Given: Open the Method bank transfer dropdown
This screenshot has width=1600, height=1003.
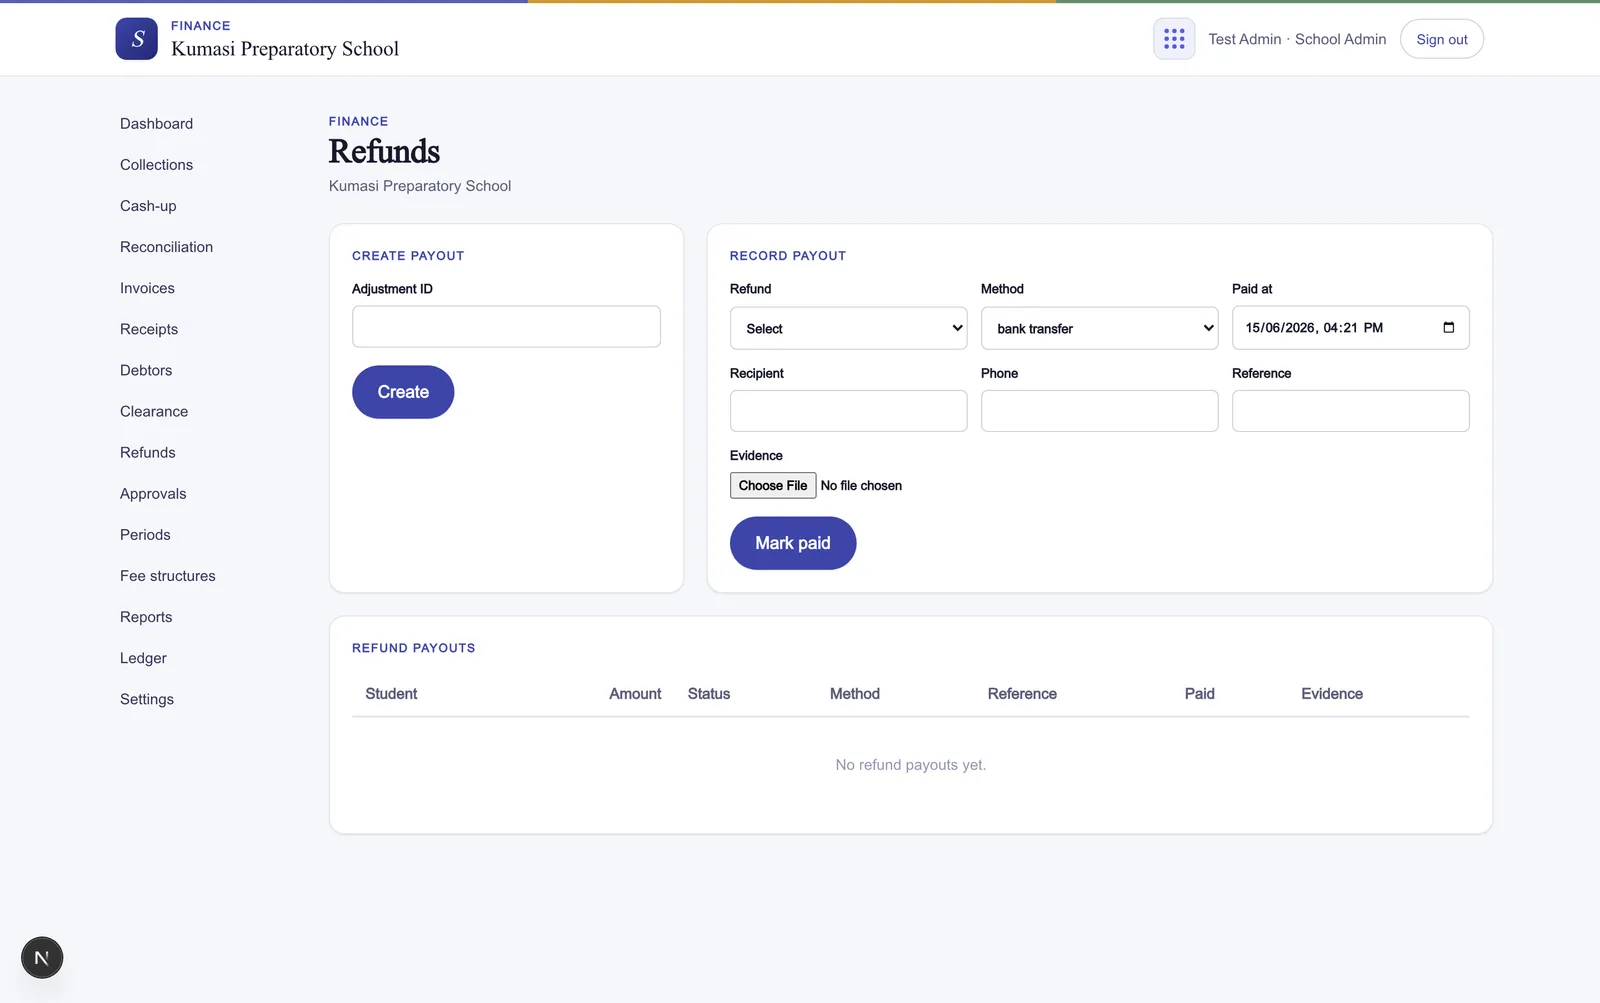Looking at the screenshot, I should pyautogui.click(x=1099, y=328).
